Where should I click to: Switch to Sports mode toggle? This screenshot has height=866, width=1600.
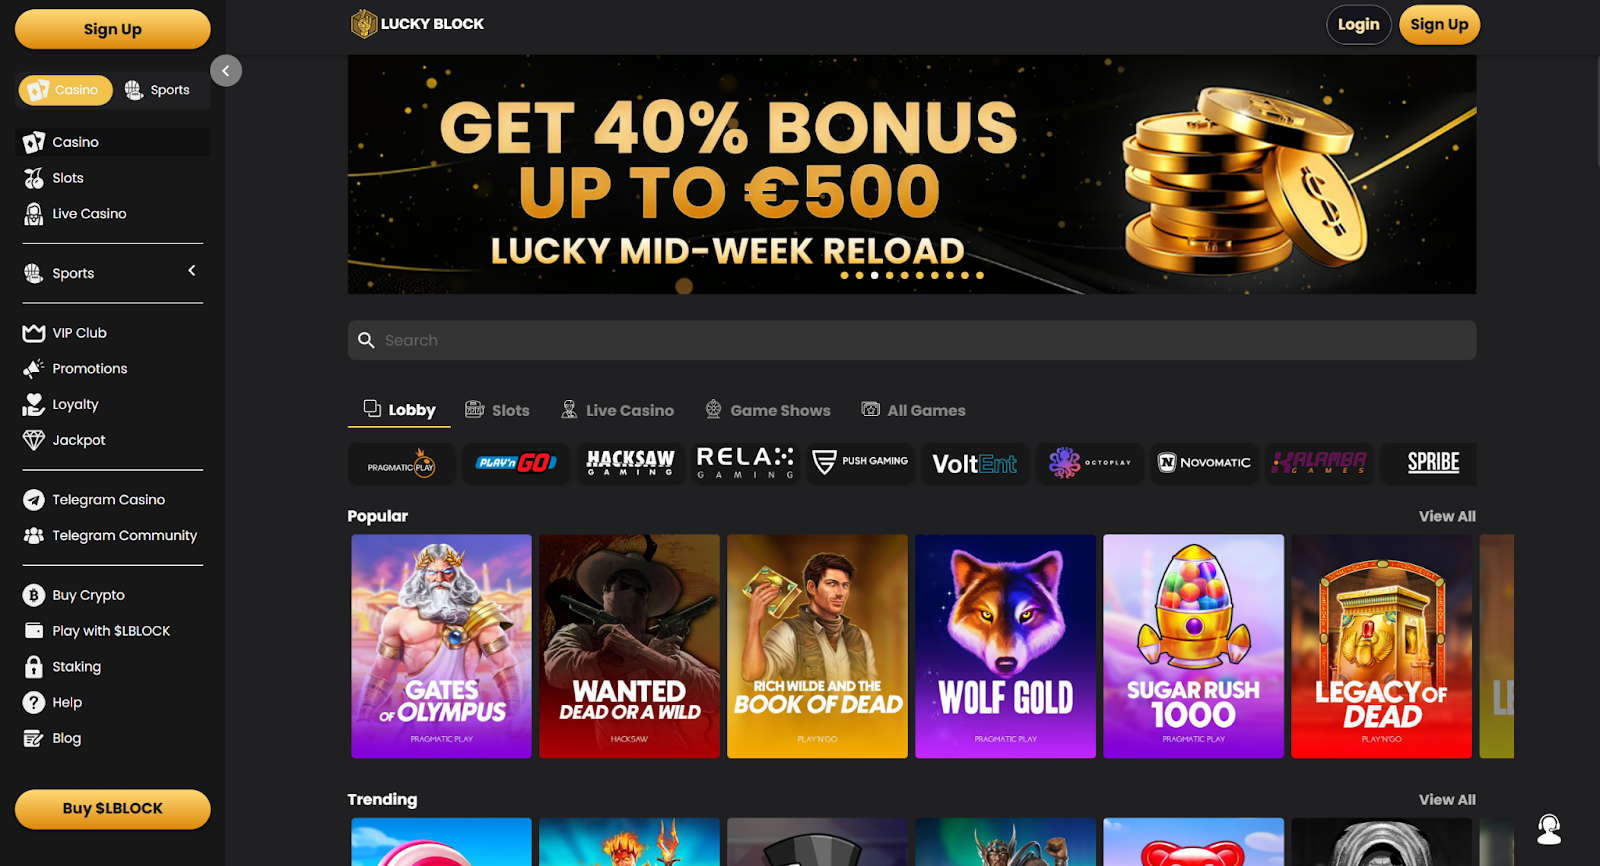157,90
